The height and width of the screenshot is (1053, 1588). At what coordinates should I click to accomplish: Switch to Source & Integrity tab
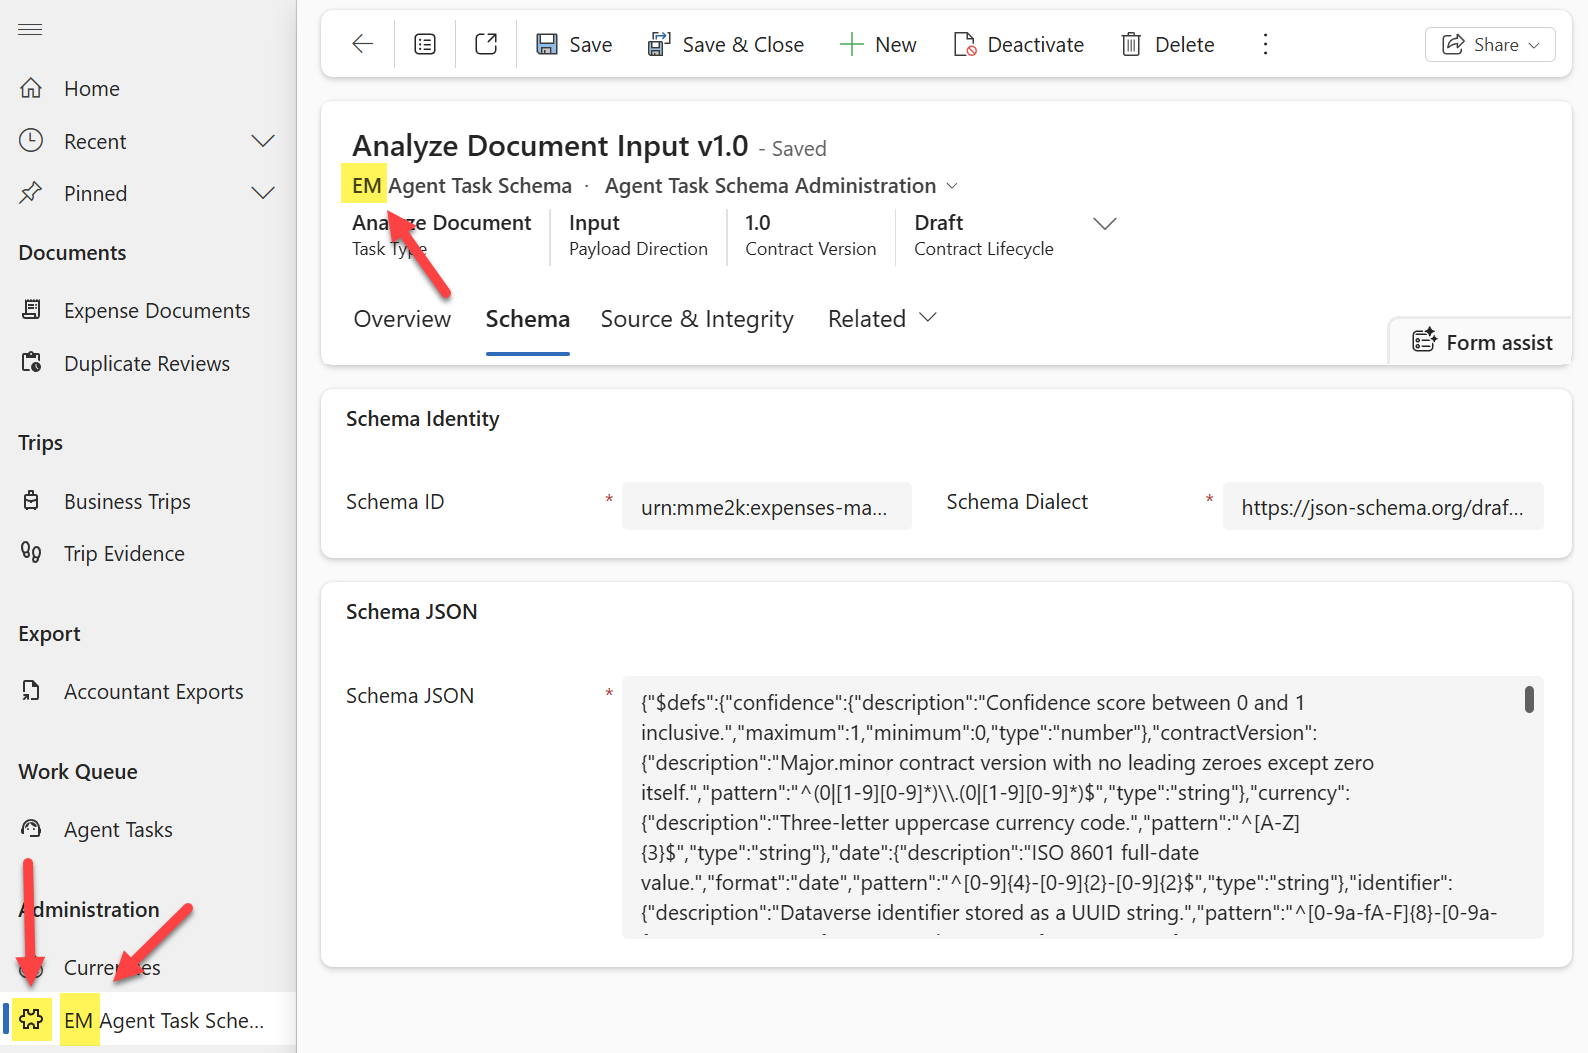697,318
